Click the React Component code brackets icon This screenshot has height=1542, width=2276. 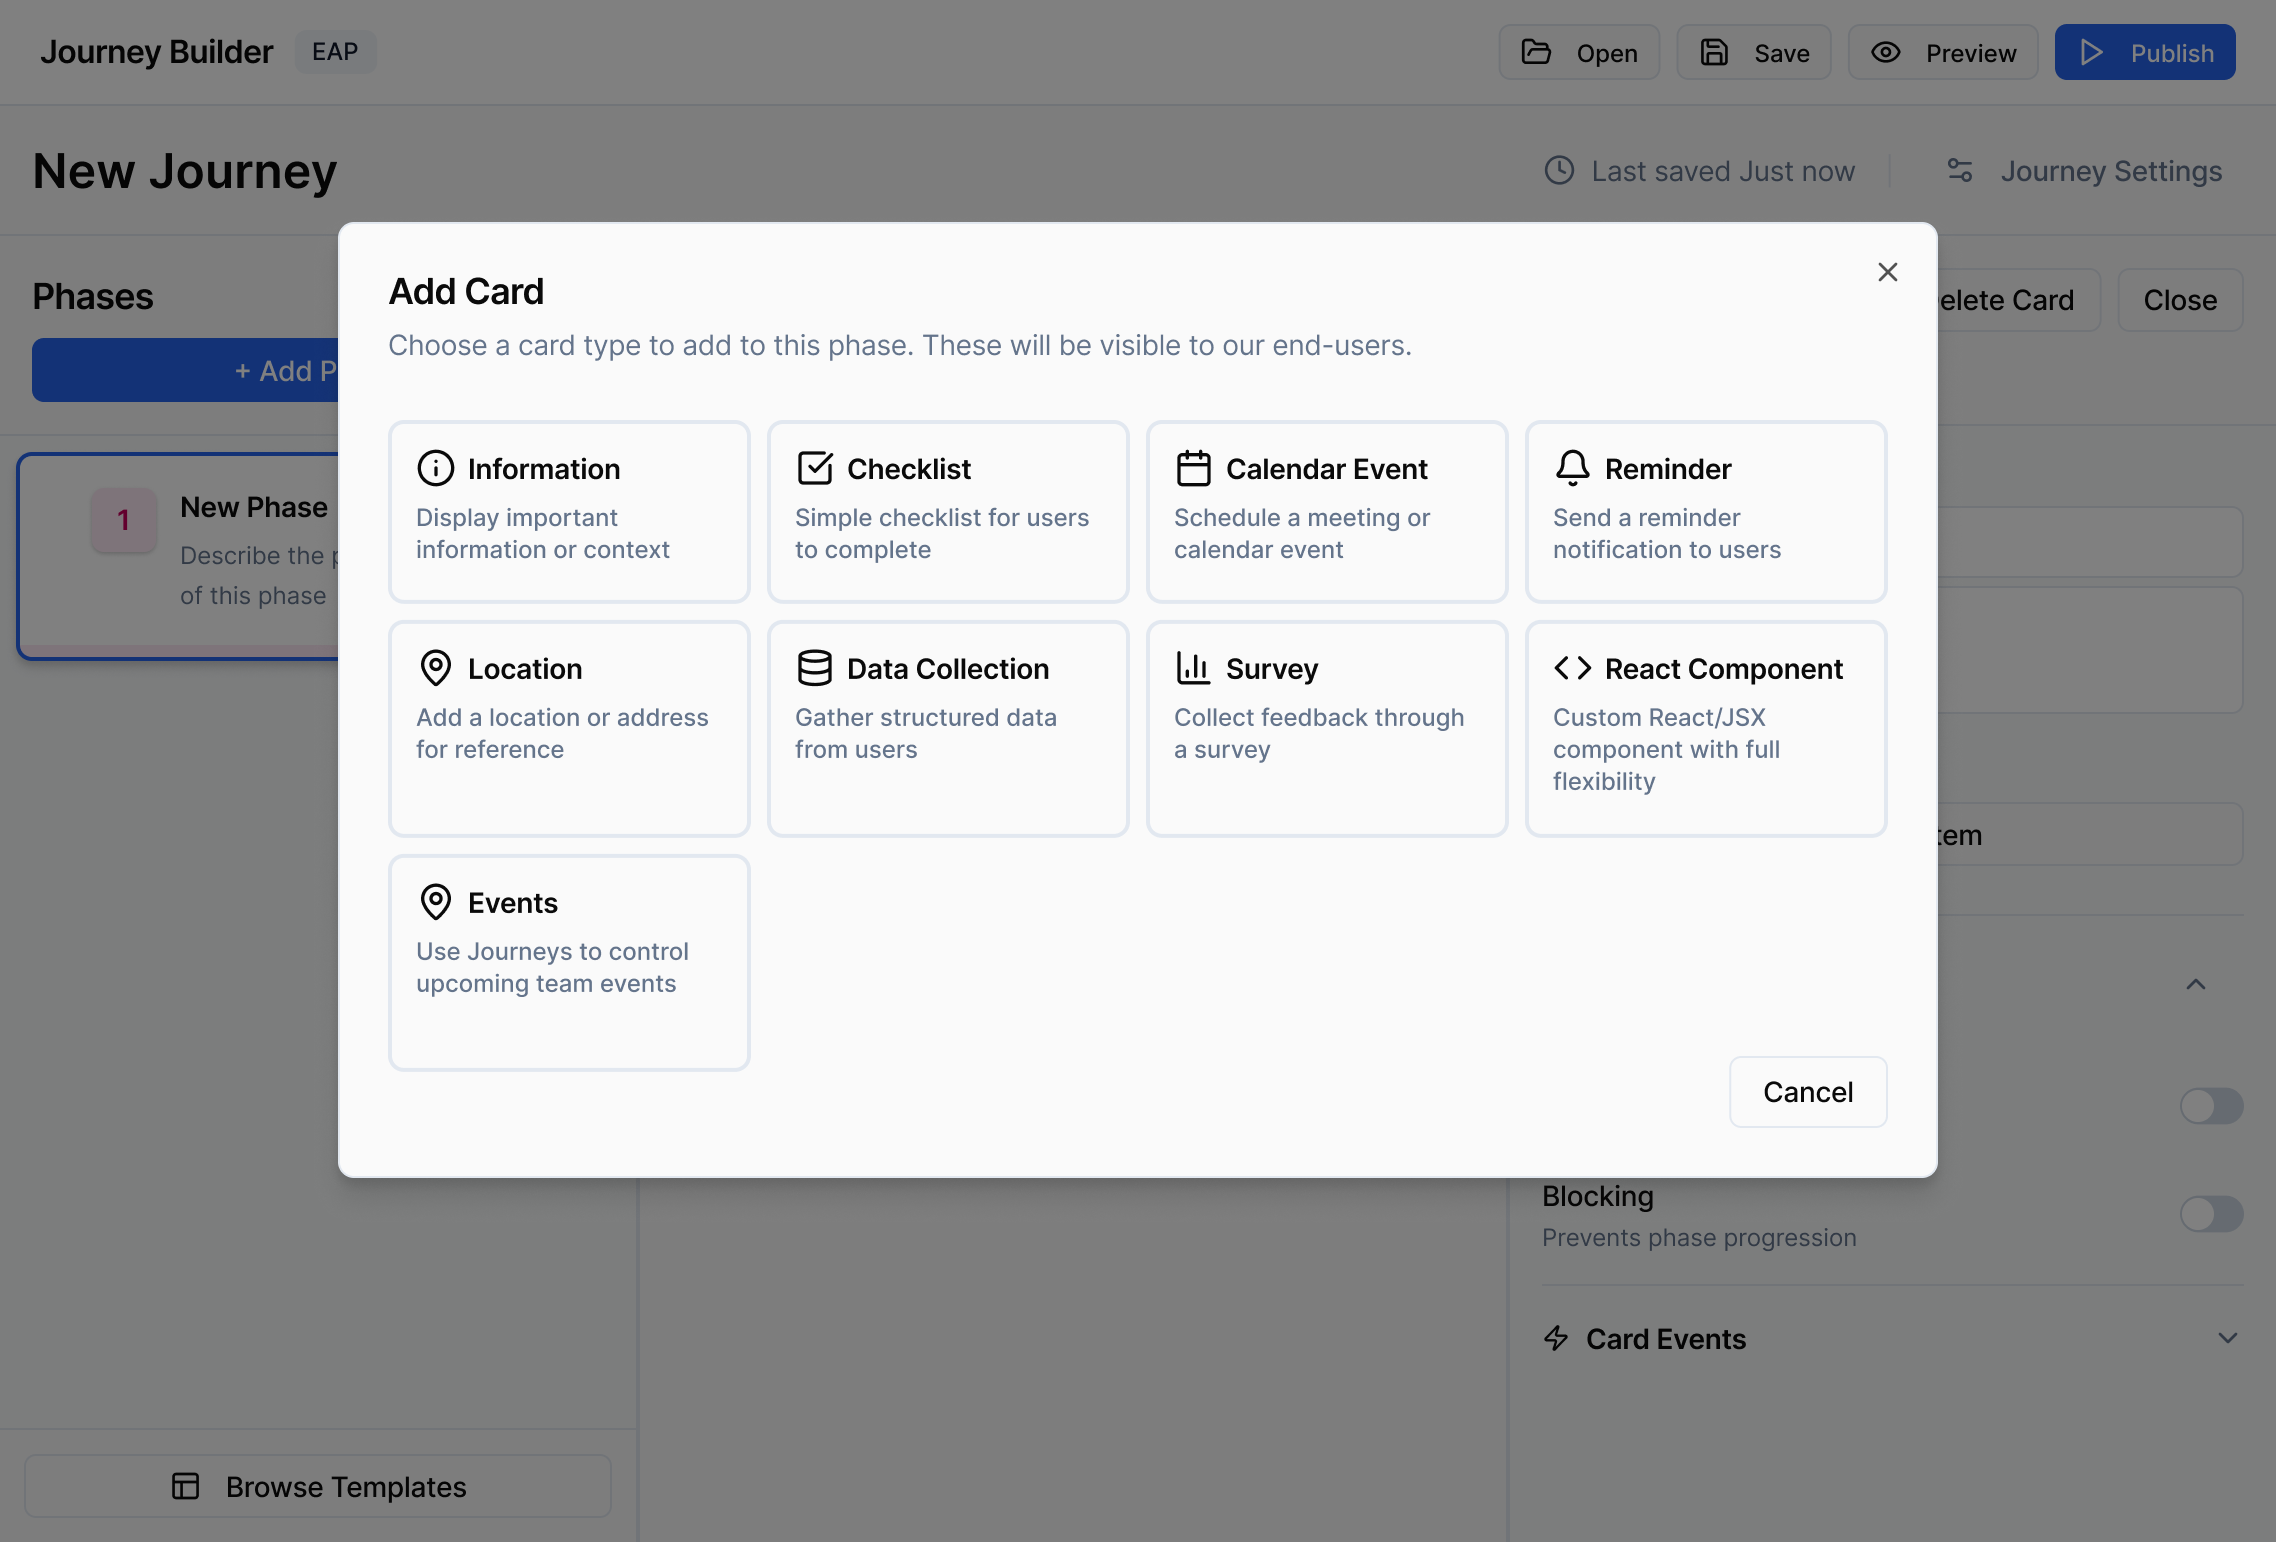[x=1572, y=668]
